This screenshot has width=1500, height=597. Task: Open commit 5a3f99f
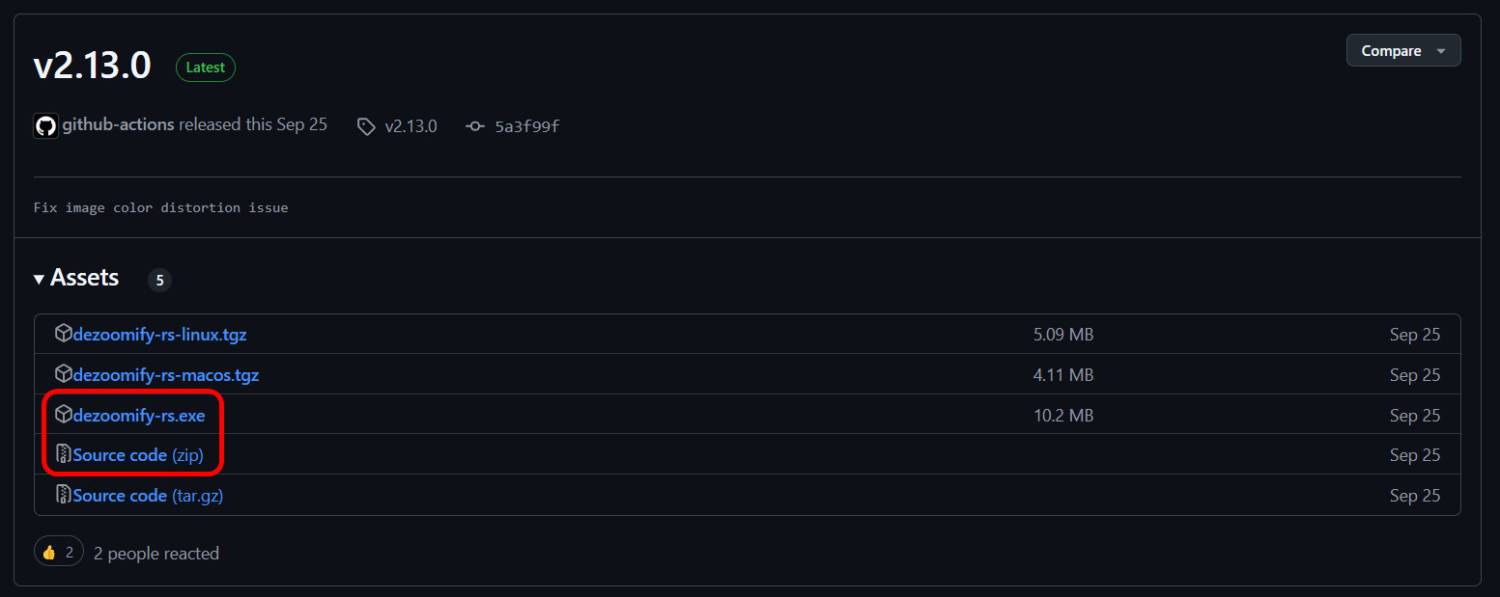tap(527, 127)
